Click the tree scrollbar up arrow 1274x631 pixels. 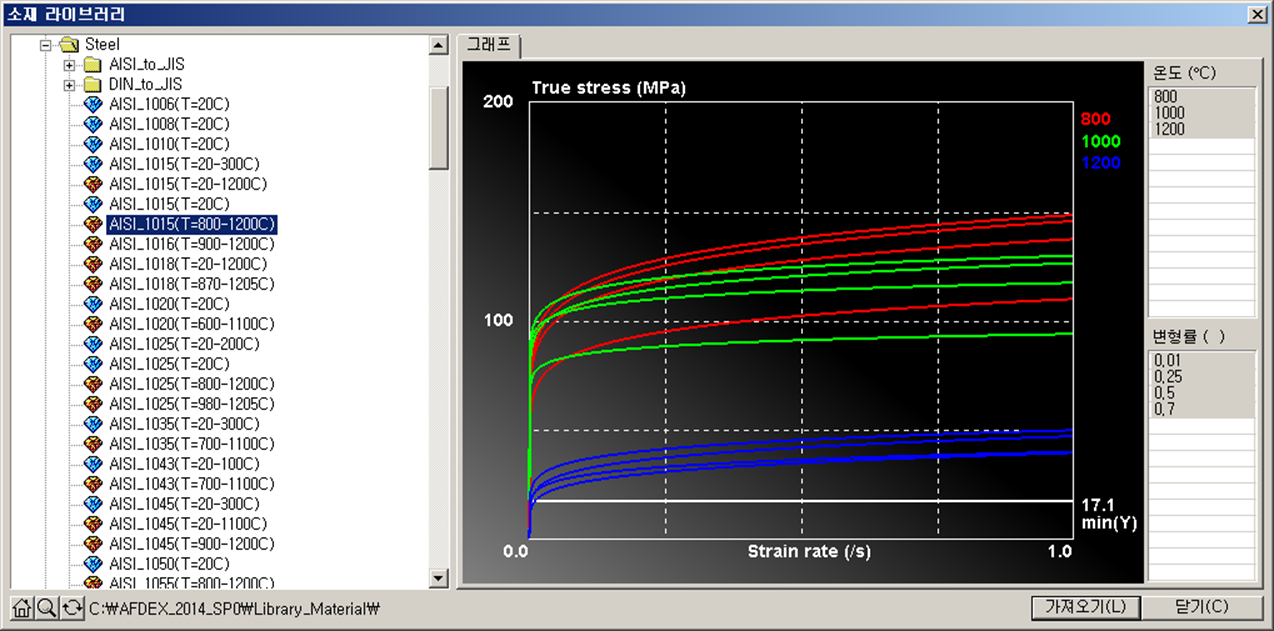tap(438, 46)
